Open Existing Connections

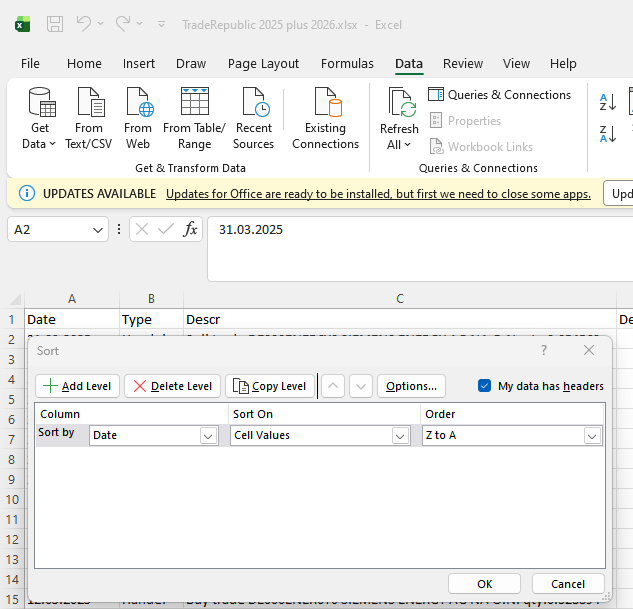click(325, 105)
